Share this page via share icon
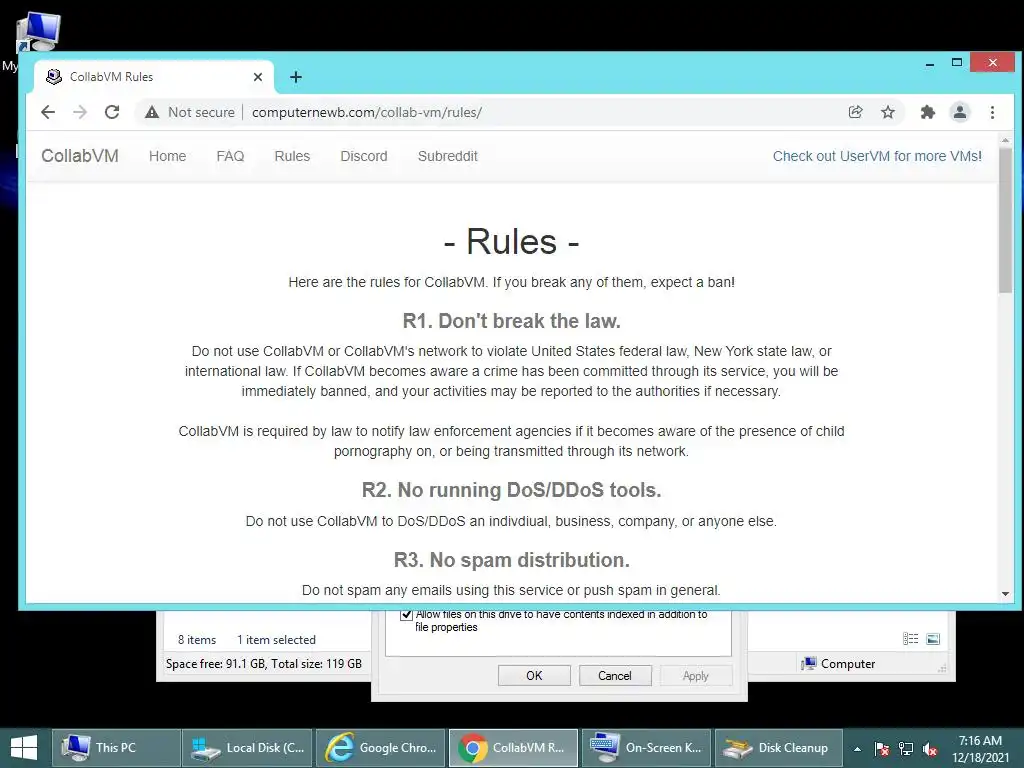Viewport: 1024px width, 768px height. pos(856,112)
